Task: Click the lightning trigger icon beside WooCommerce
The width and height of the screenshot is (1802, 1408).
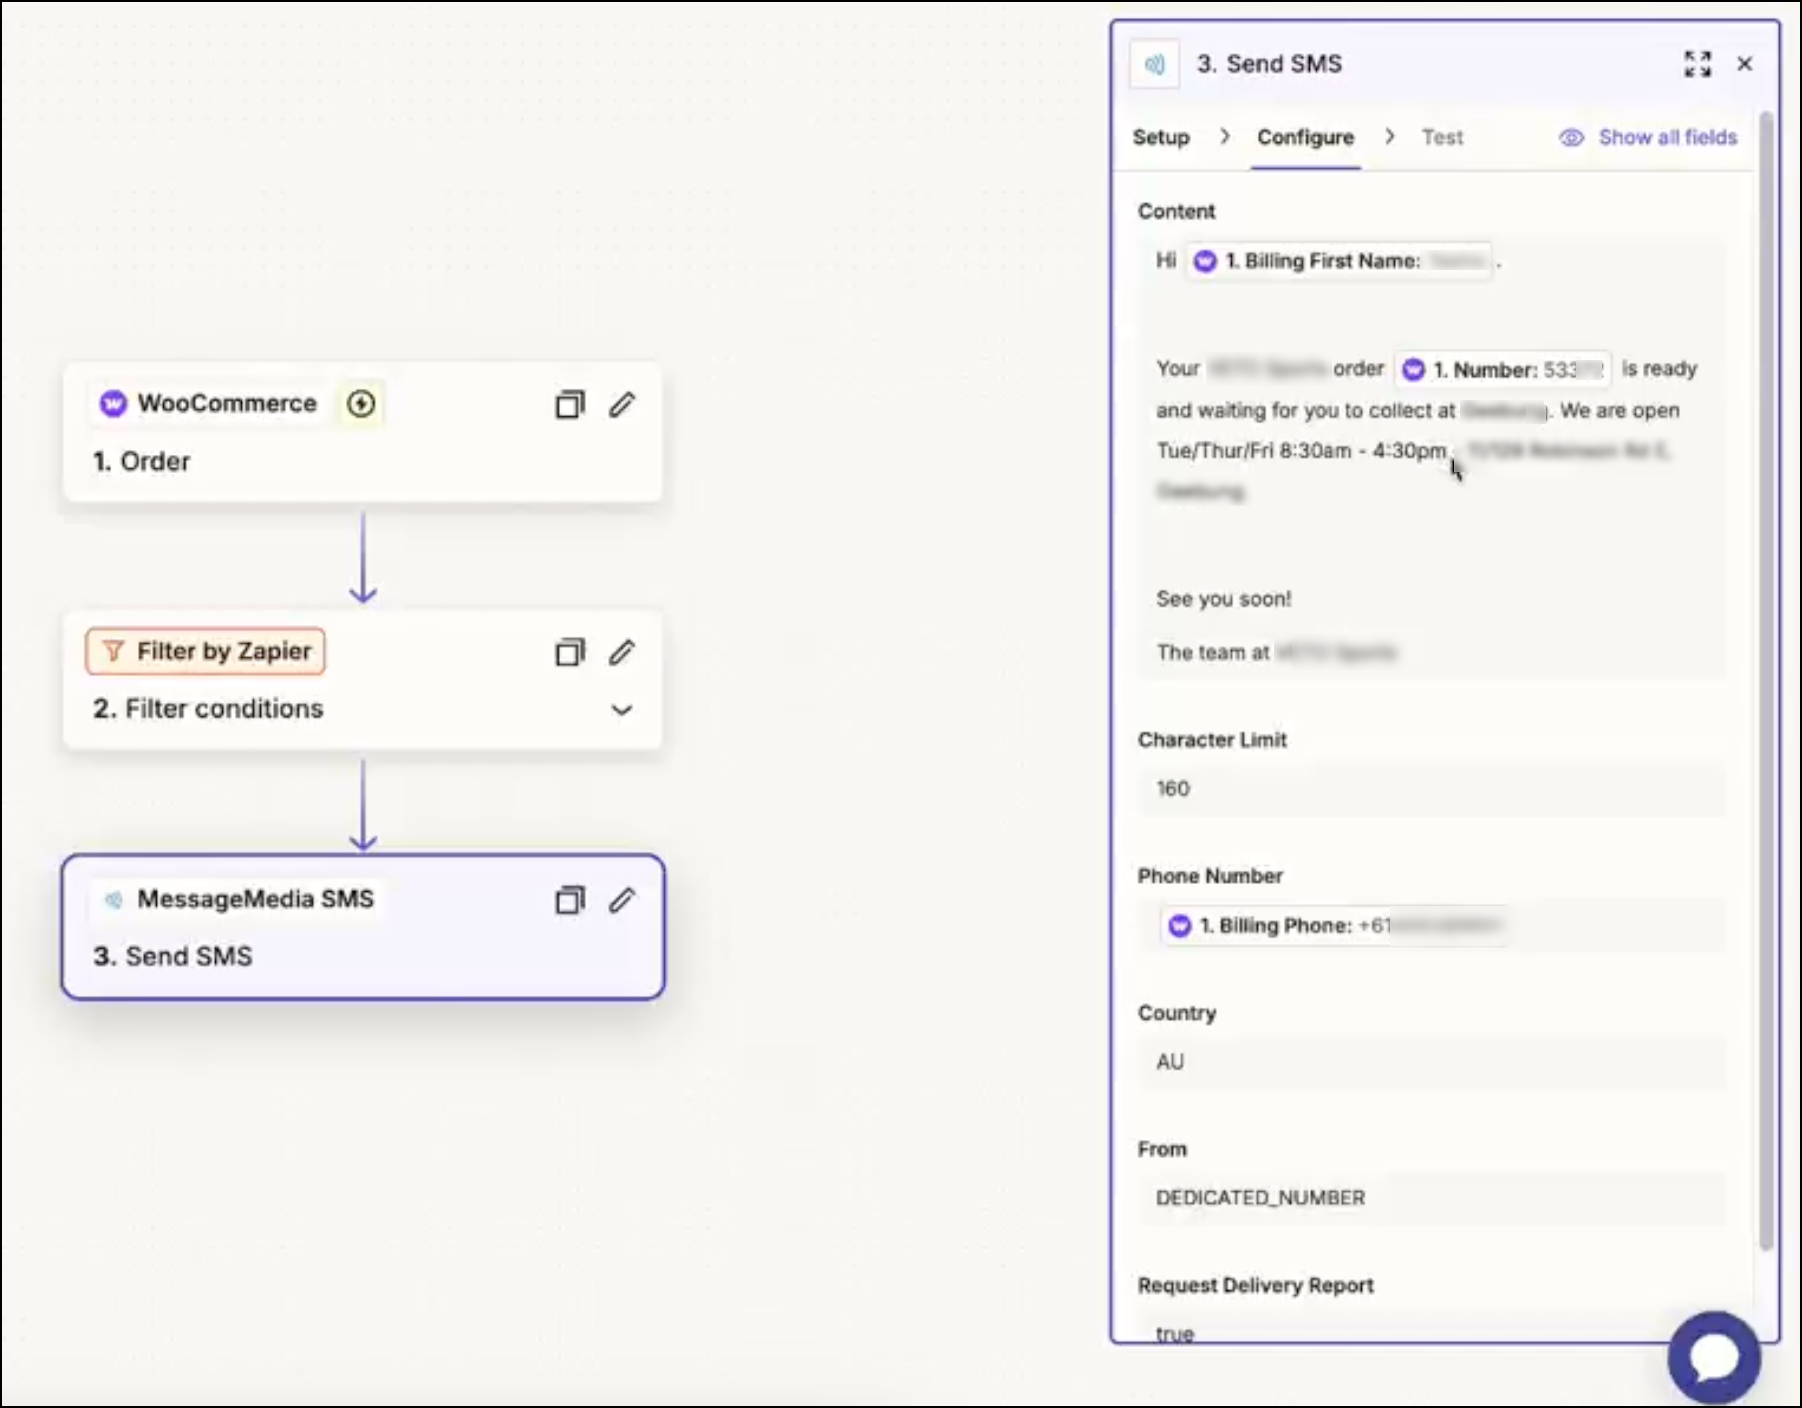Action: [360, 403]
